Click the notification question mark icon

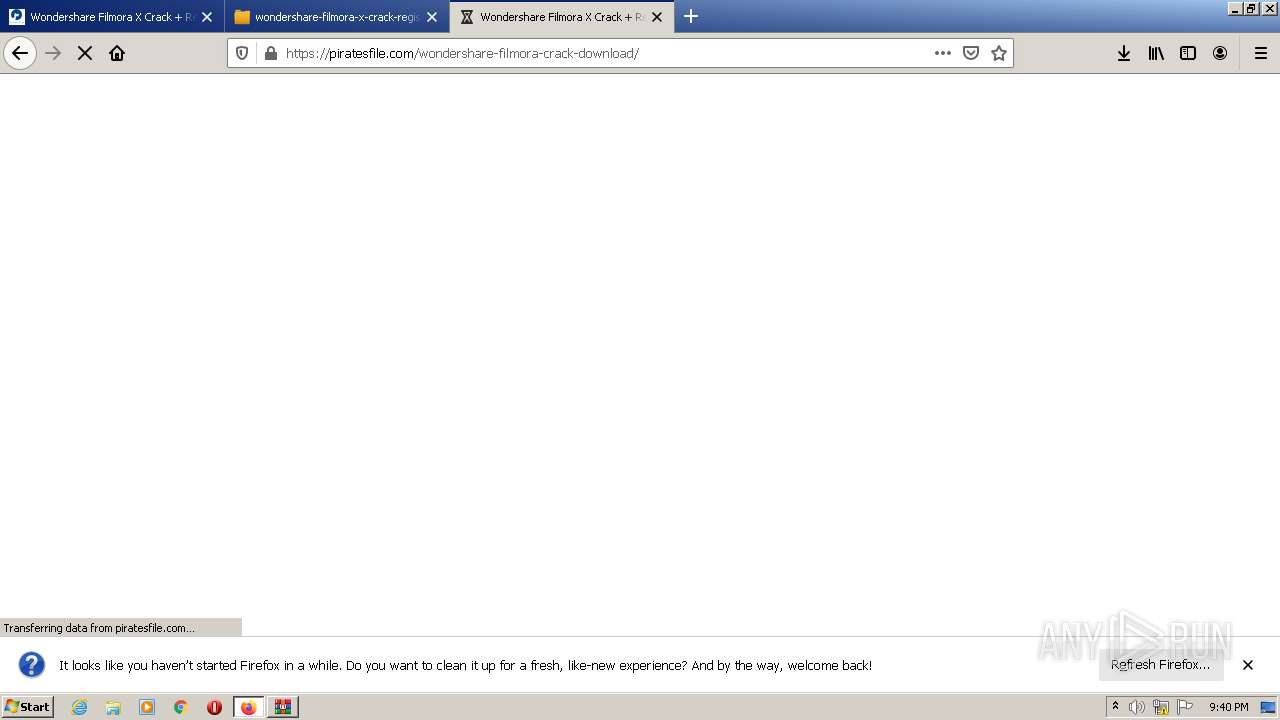pyautogui.click(x=32, y=665)
